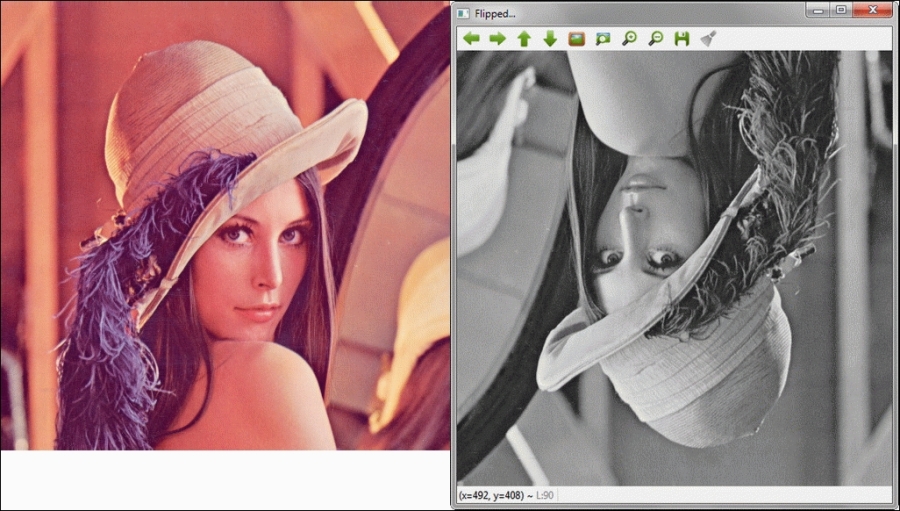Close the Flipped window
The height and width of the screenshot is (511, 900).
click(x=873, y=10)
